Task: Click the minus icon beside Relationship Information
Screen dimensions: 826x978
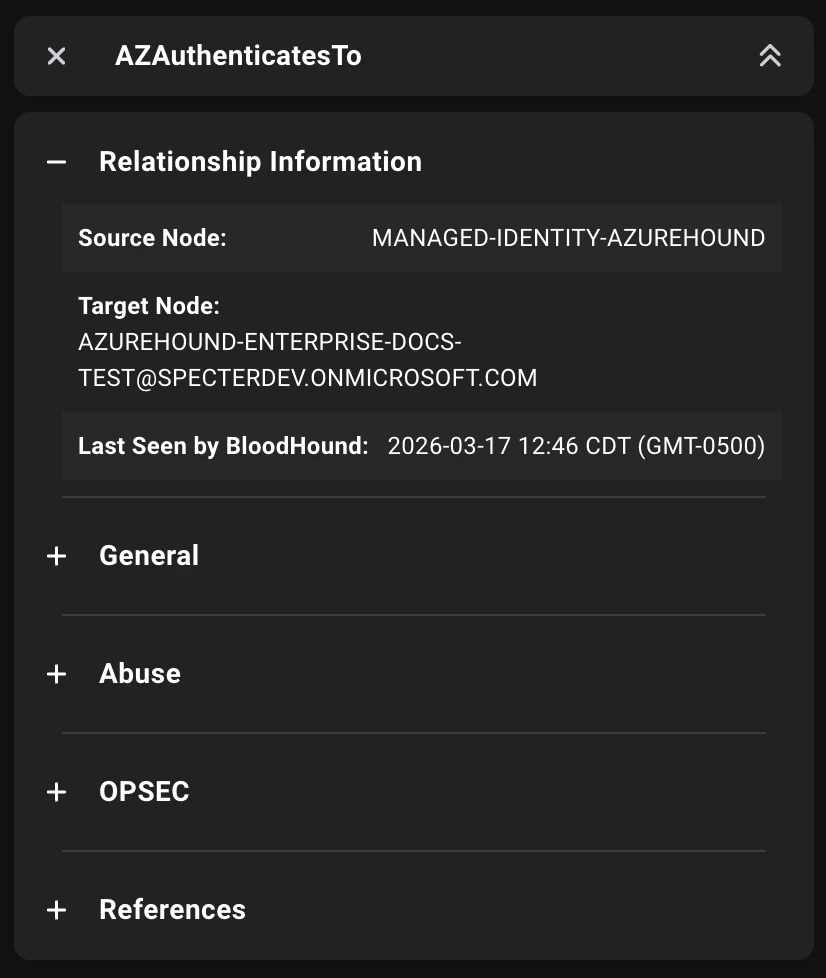Action: click(x=57, y=161)
